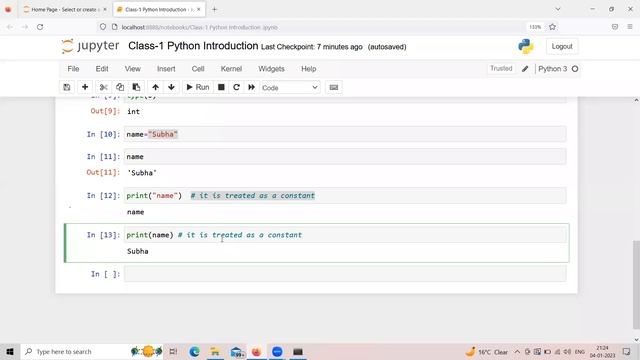Open the Edit menu
Viewport: 640px width, 360px height.
[x=102, y=69]
